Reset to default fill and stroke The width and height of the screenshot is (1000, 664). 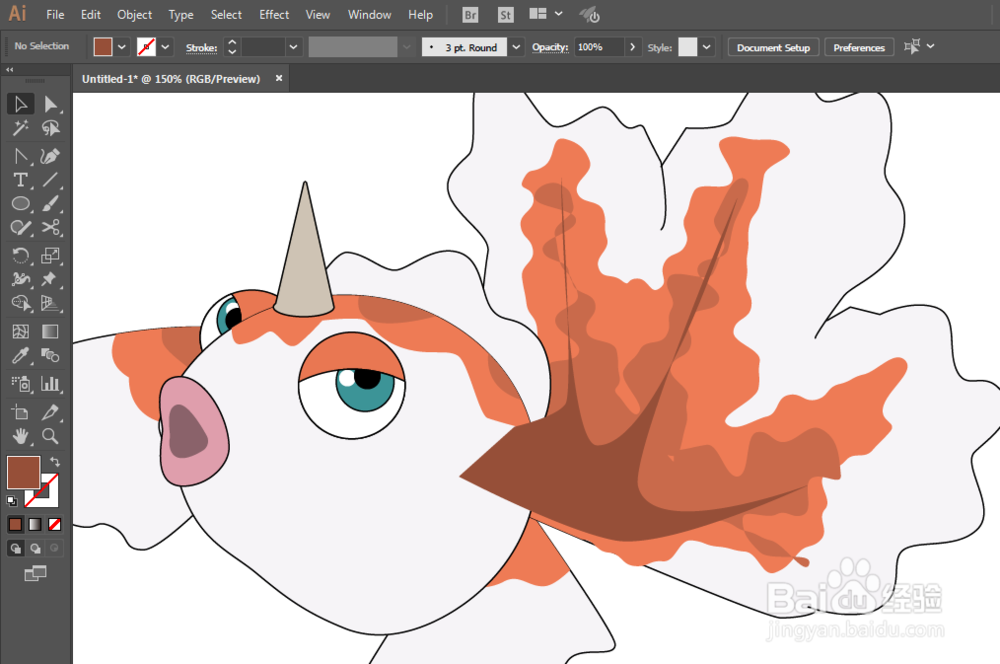(x=11, y=501)
